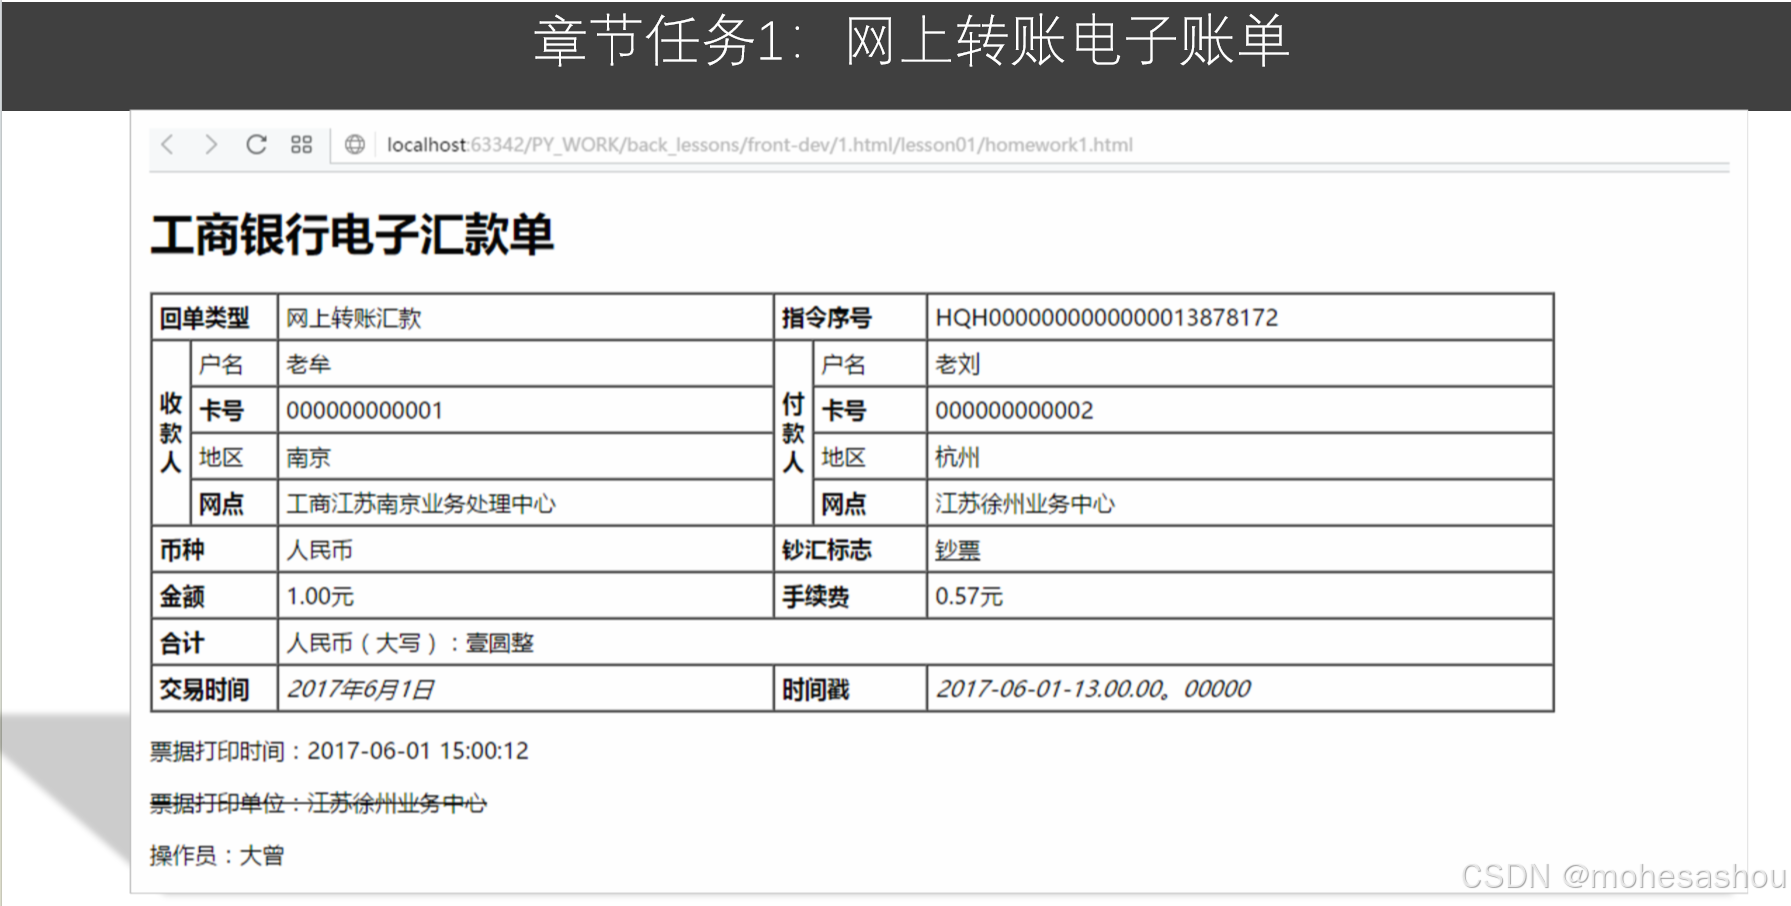Click the 钞汇标志 header cell

pos(850,550)
